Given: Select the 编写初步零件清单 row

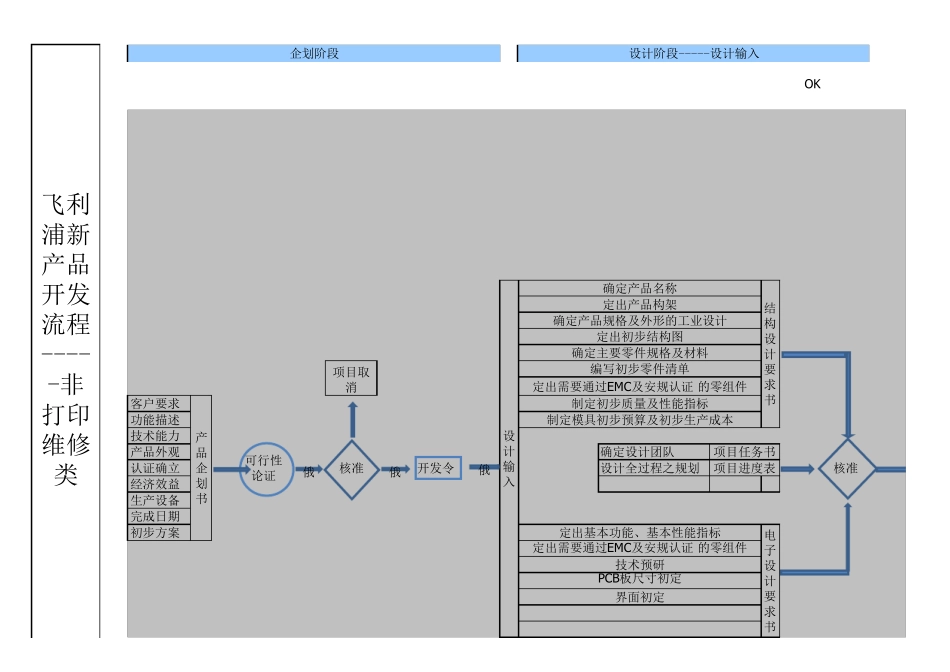Looking at the screenshot, I should [640, 368].
